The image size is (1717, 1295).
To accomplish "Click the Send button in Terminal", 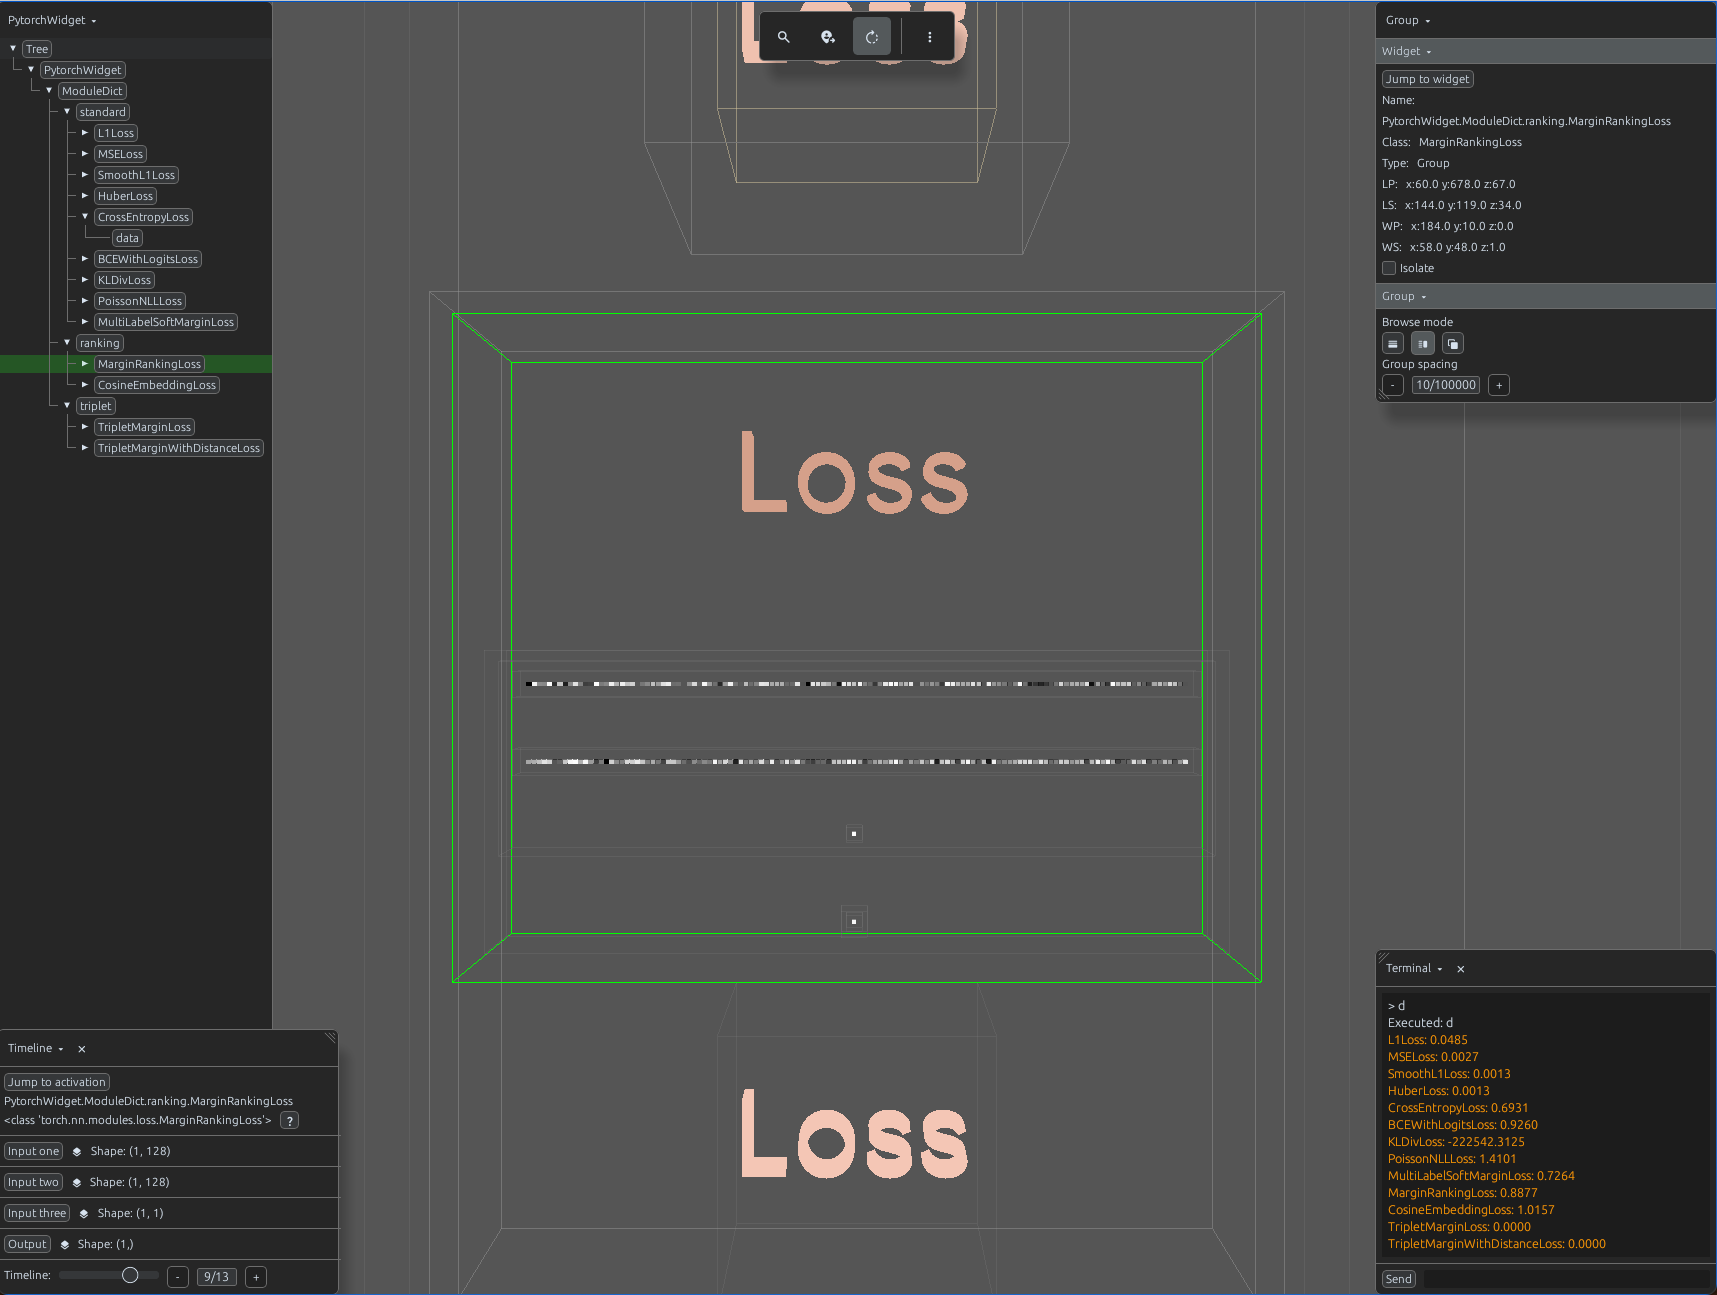I will point(1399,1279).
